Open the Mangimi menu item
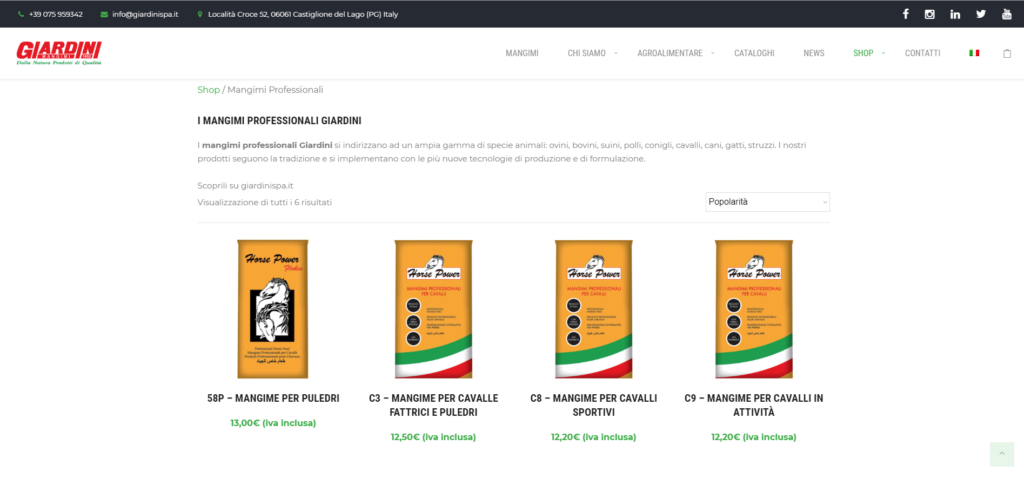The width and height of the screenshot is (1024, 479). click(x=522, y=54)
